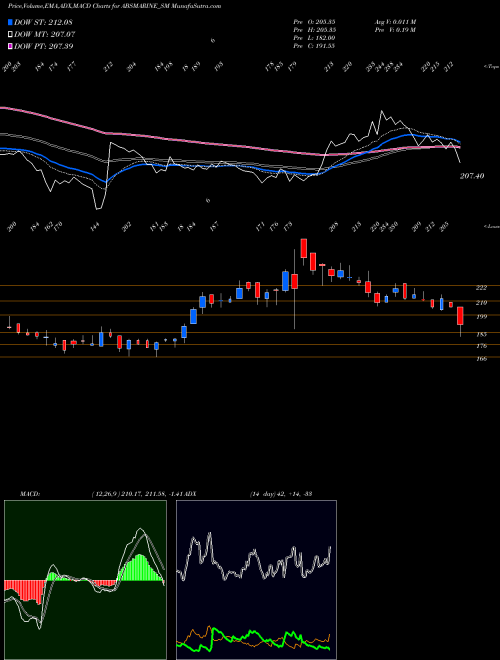Viewport: 500px width, 660px height.
Task: Select the 'DOW ST: 212.08' legend text
Action: tap(43, 22)
